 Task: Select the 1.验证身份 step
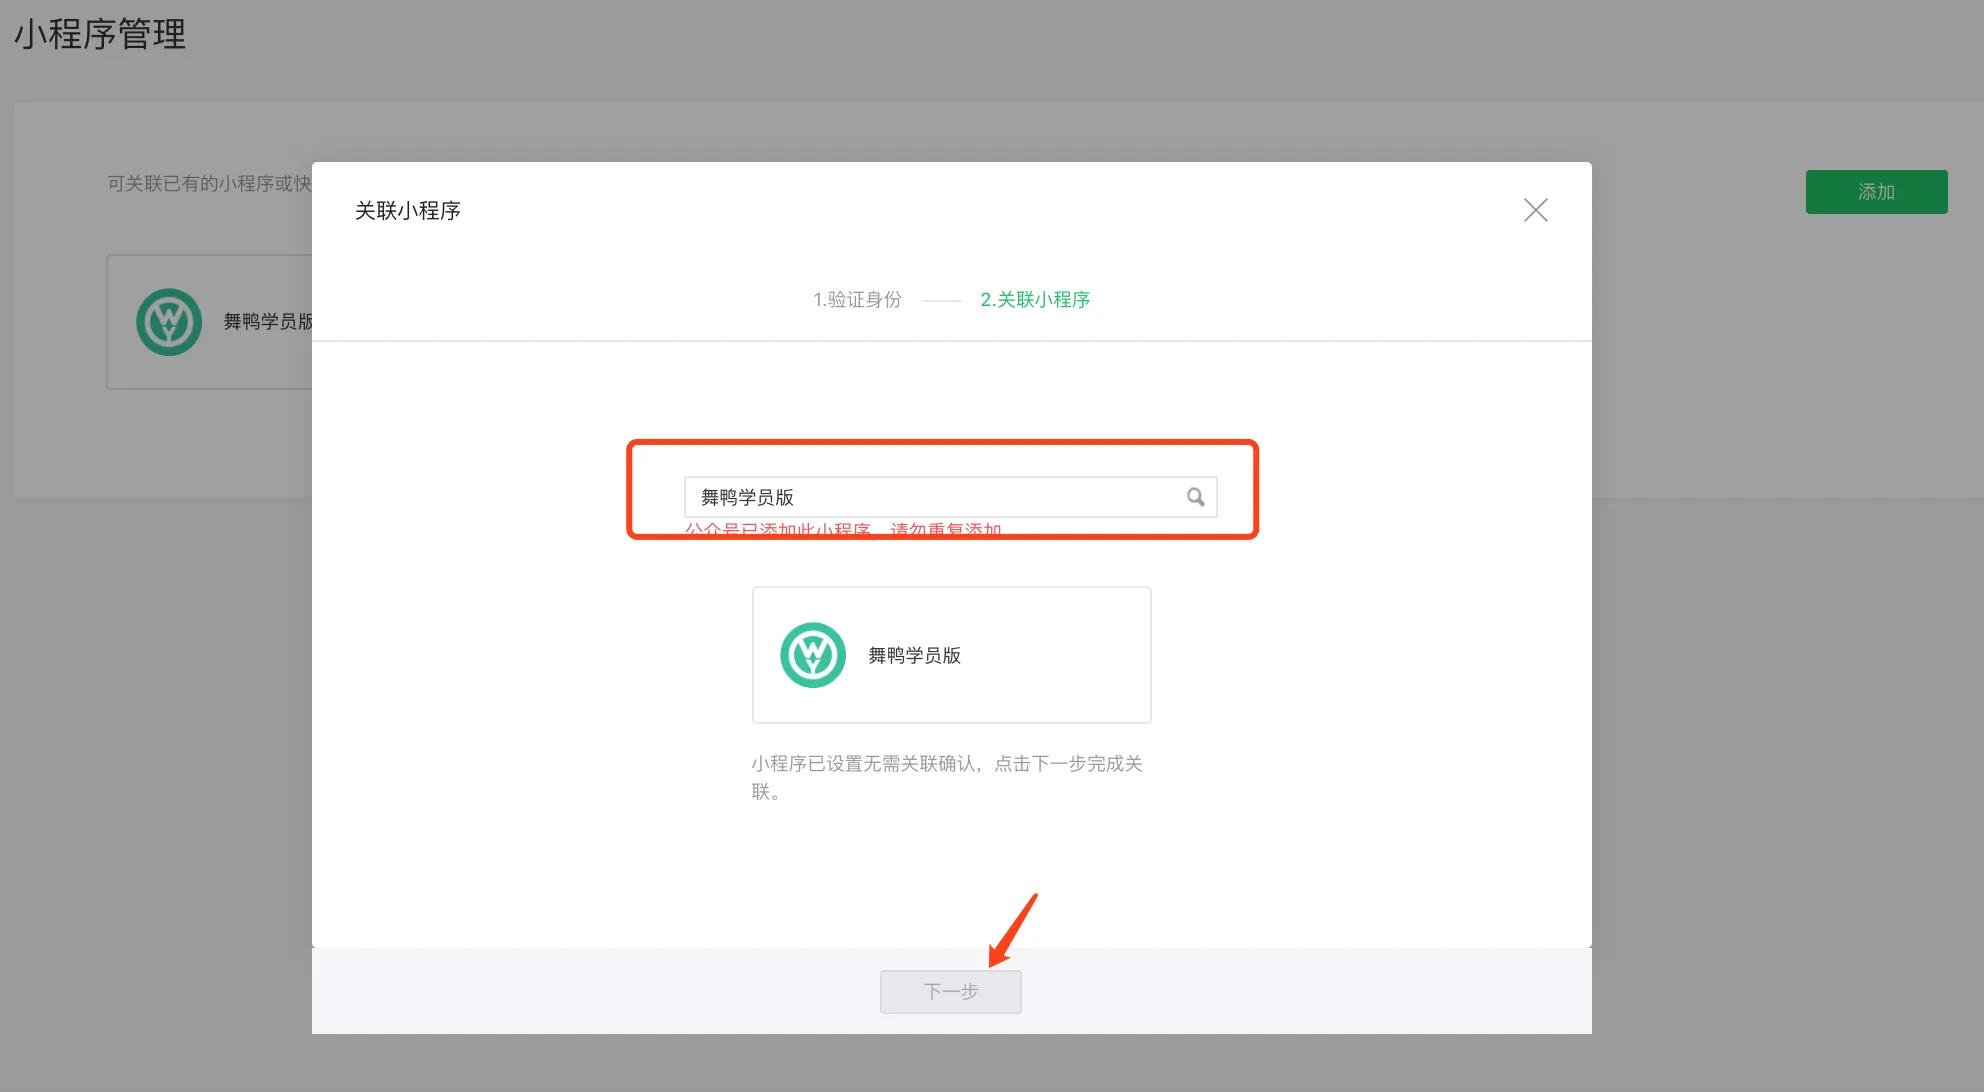[857, 300]
